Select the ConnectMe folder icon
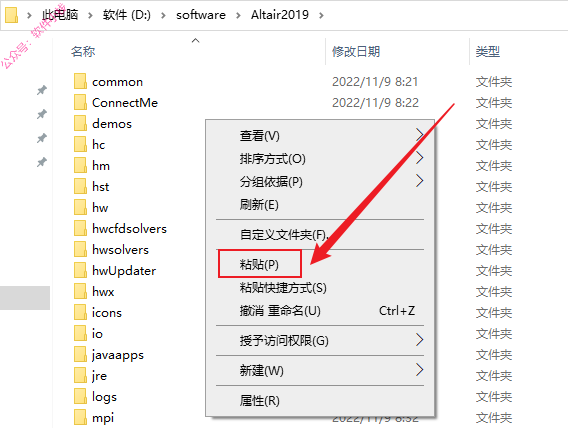The width and height of the screenshot is (568, 428). (x=80, y=102)
